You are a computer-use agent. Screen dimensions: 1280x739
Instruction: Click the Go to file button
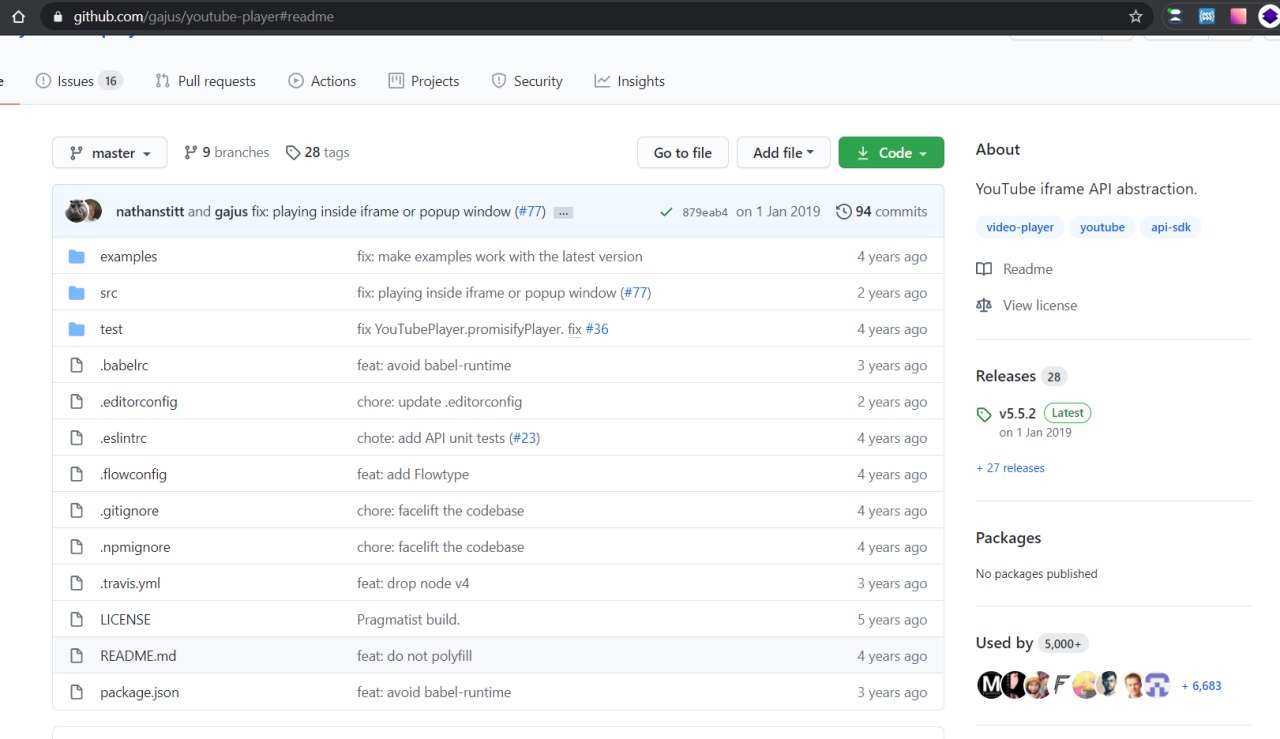click(683, 153)
